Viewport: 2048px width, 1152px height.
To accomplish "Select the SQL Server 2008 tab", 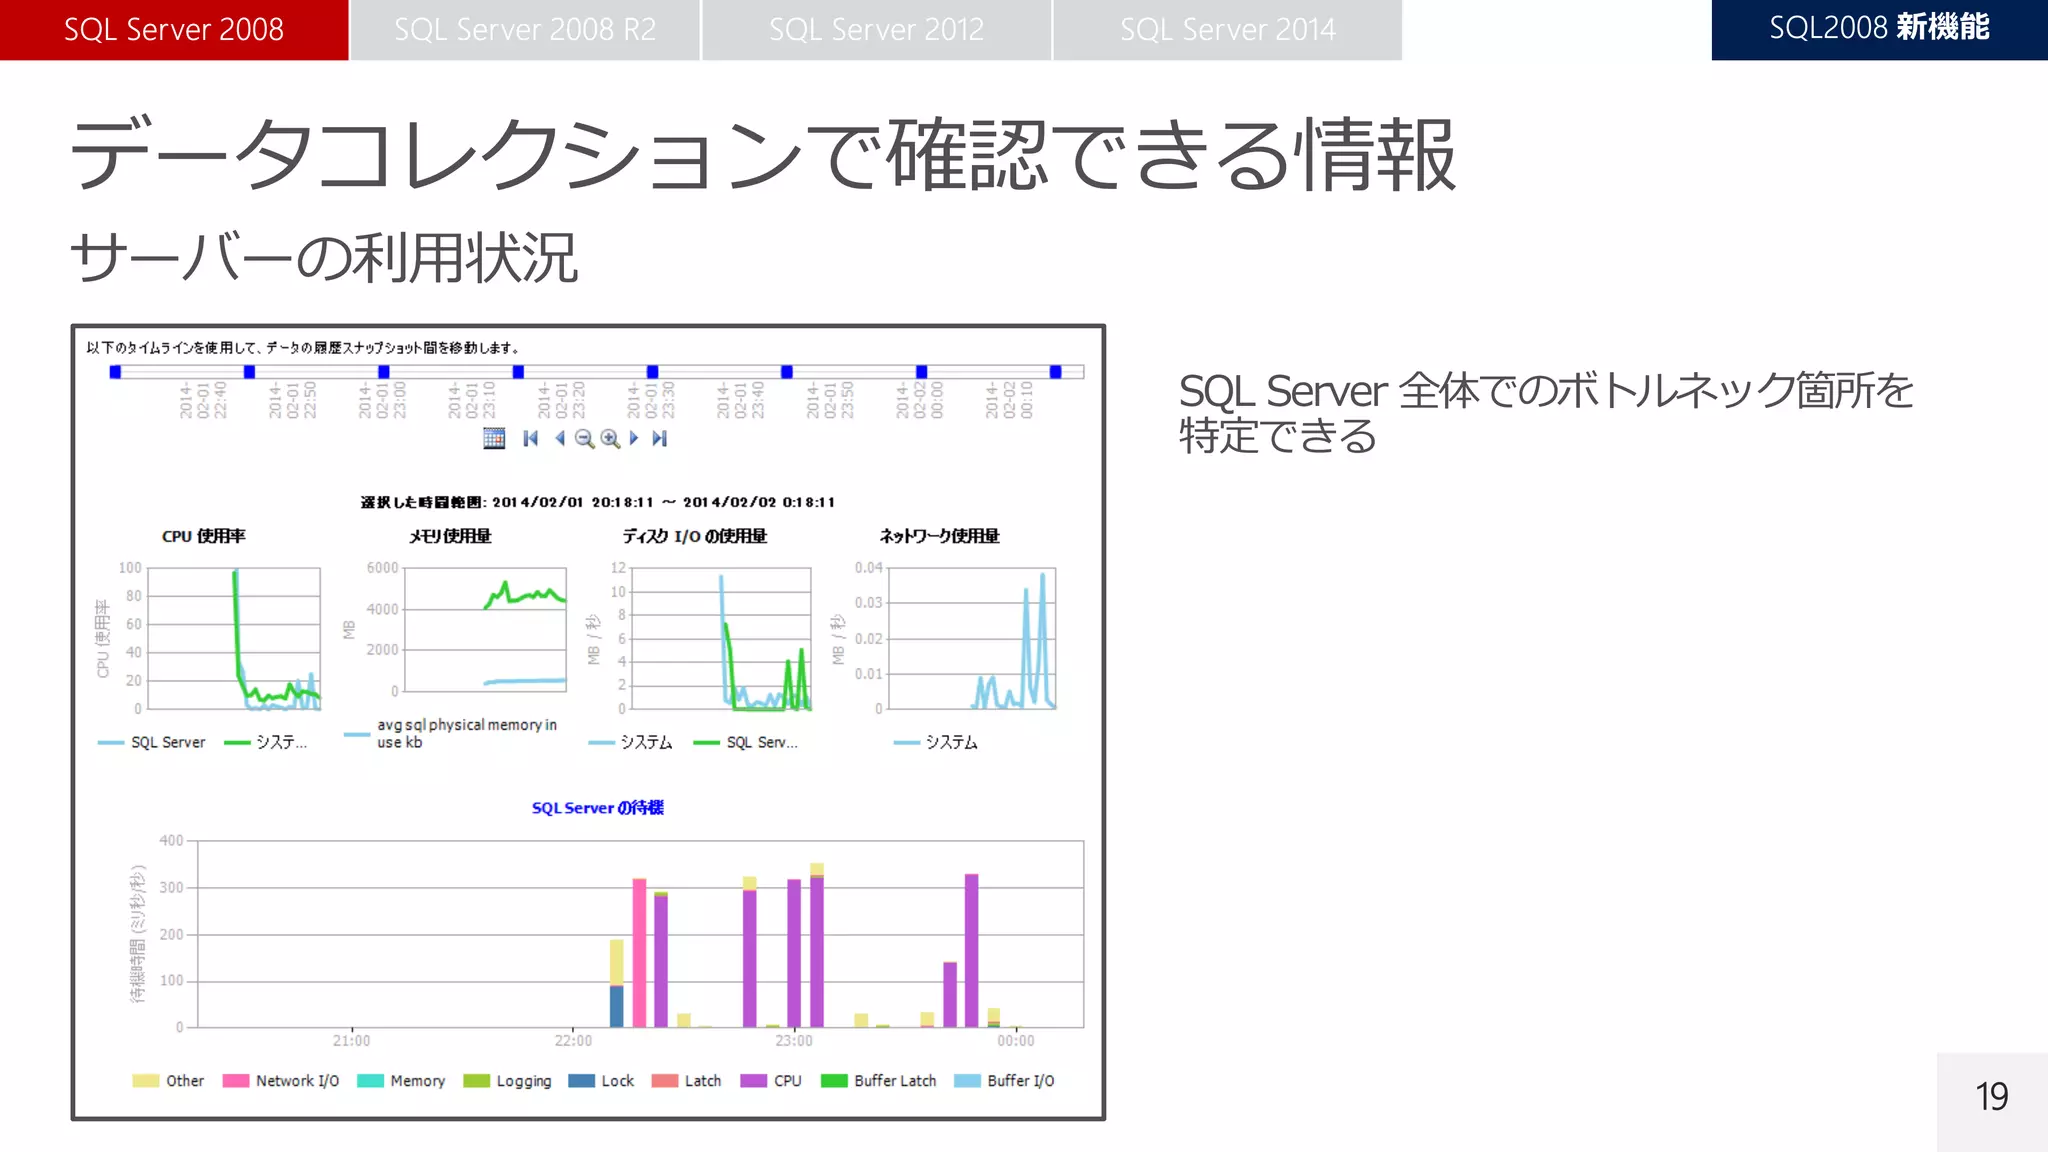I will pos(174,30).
